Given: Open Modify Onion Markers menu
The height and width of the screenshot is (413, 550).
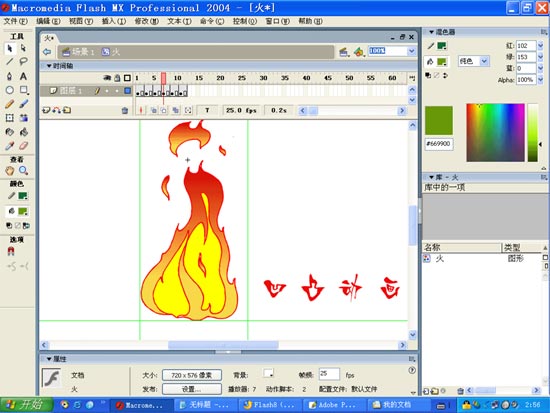Looking at the screenshot, I should [188, 111].
